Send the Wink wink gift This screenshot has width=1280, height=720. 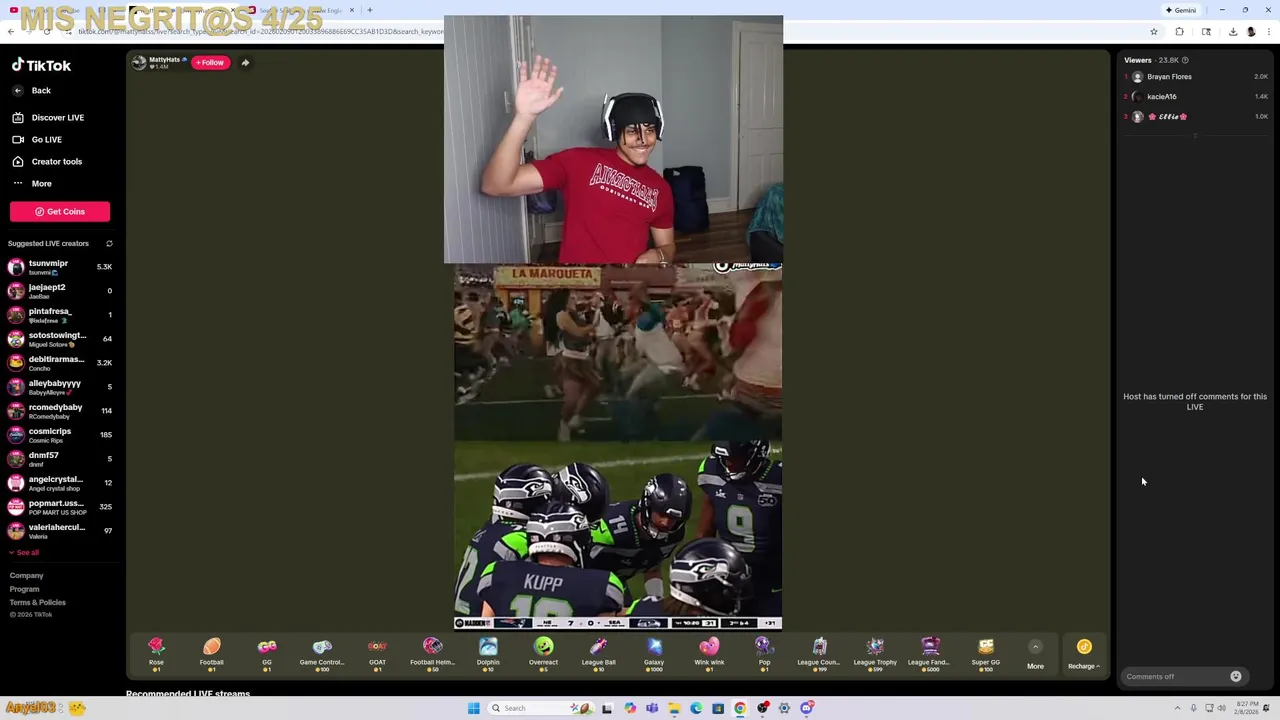[x=709, y=654]
